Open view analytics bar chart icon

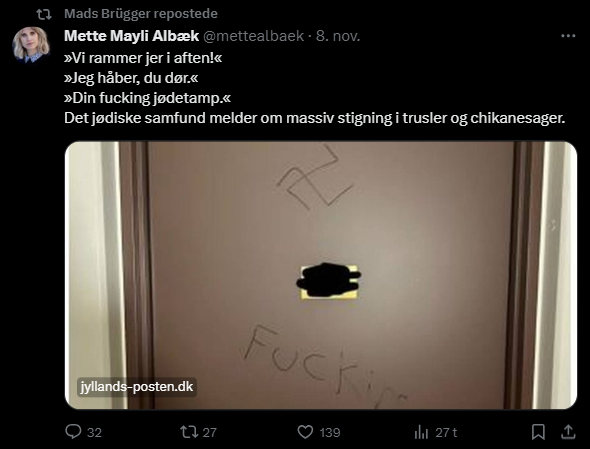tap(421, 432)
